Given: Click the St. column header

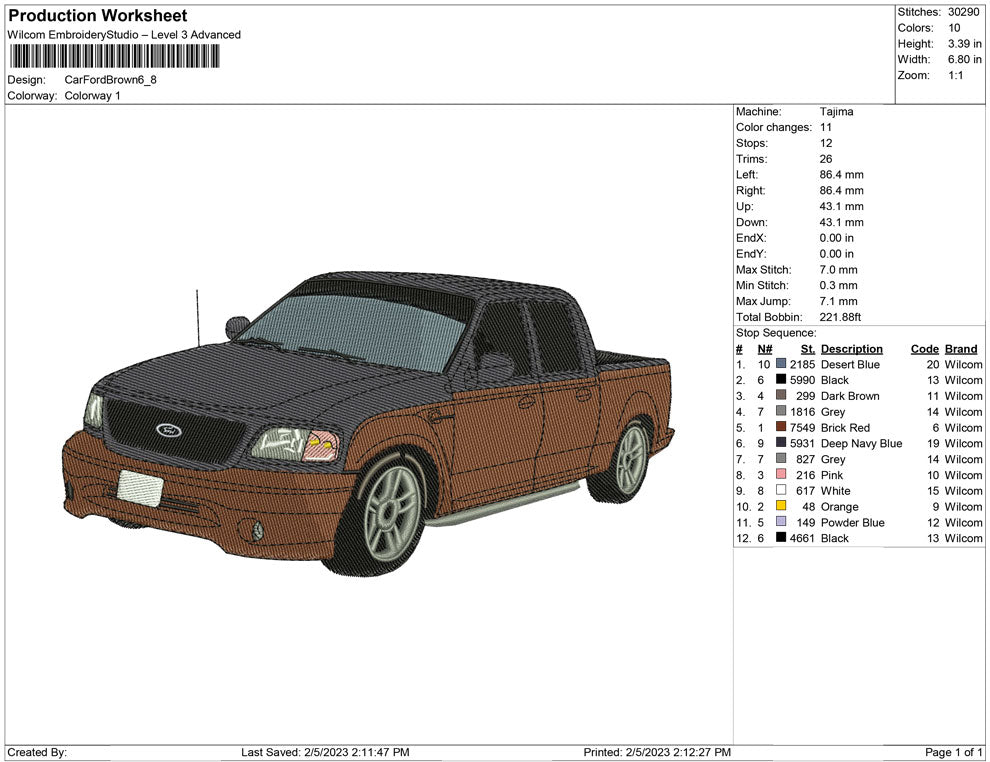Looking at the screenshot, I should pos(808,349).
